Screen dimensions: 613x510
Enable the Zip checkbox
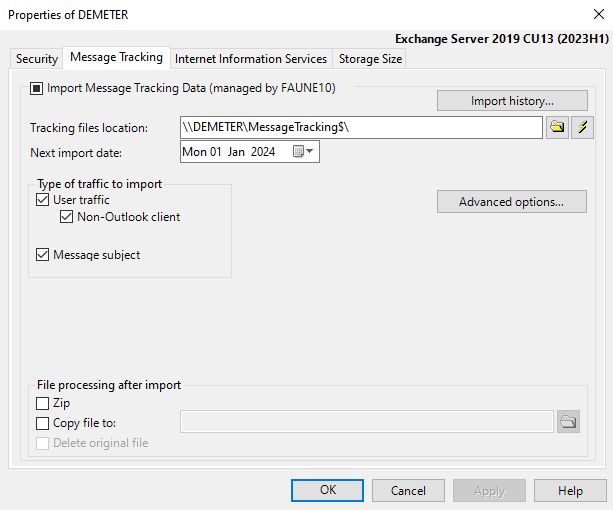pos(42,403)
